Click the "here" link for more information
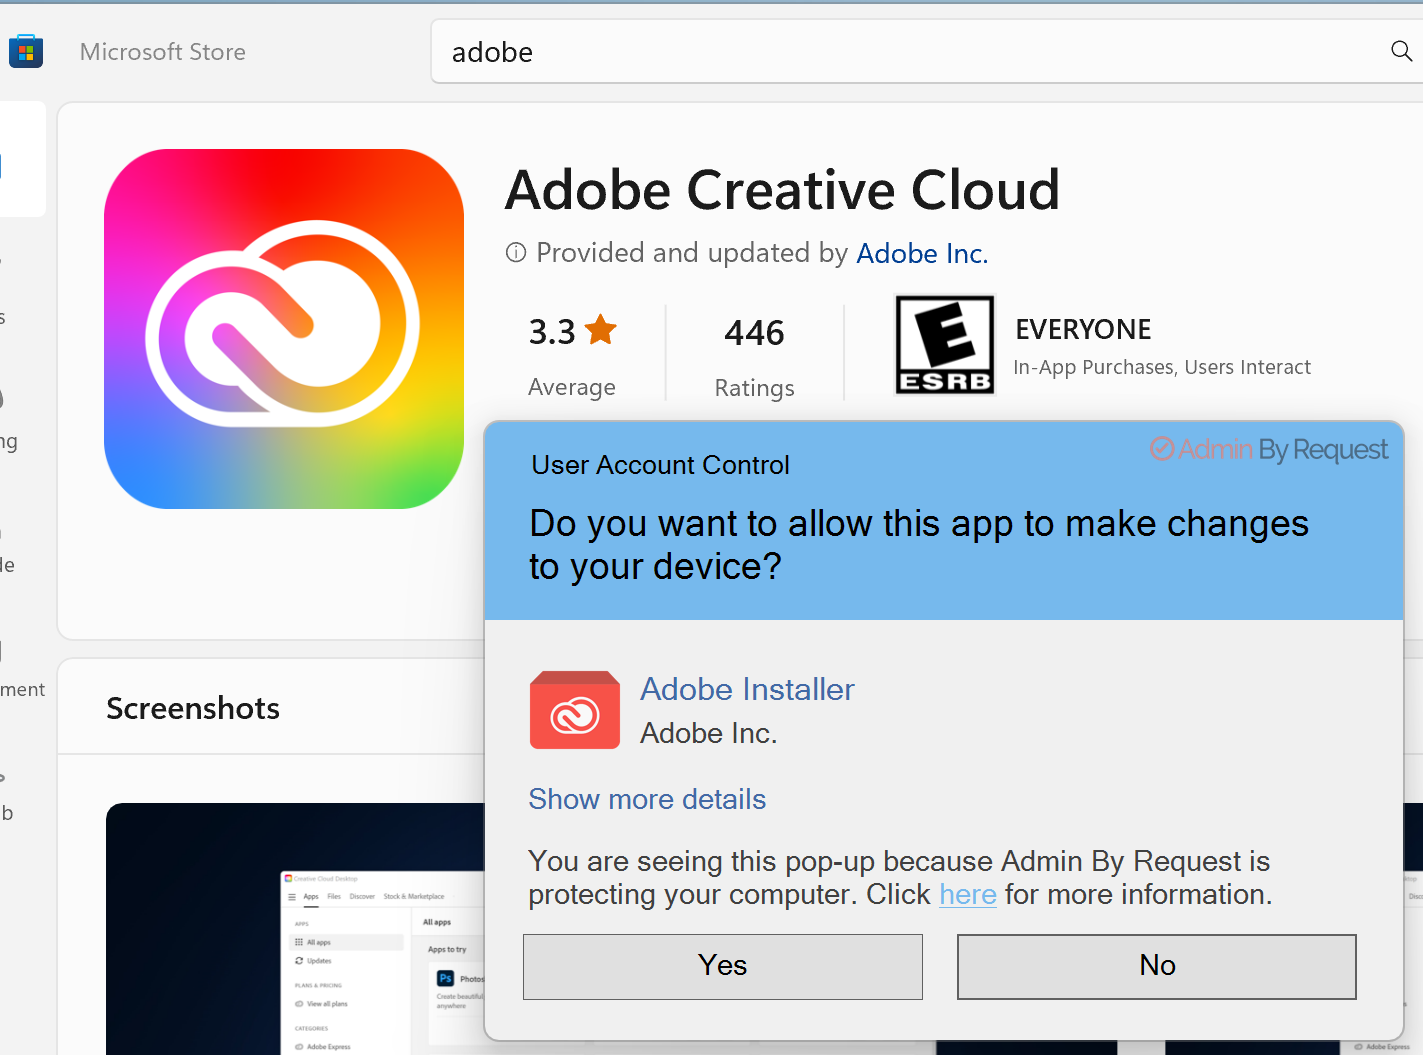Viewport: 1423px width, 1055px height. pyautogui.click(x=967, y=894)
